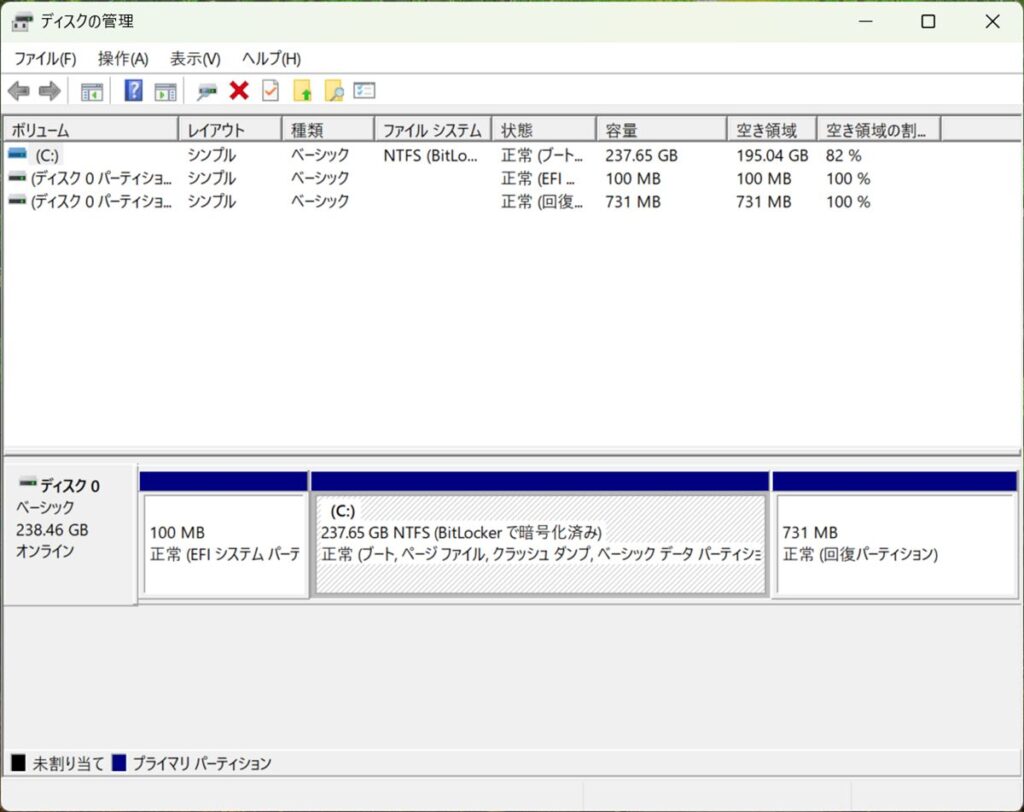Screen dimensions: 1024x812
Task: Select the 731 MB recovery volume list row
Action: tap(90, 202)
